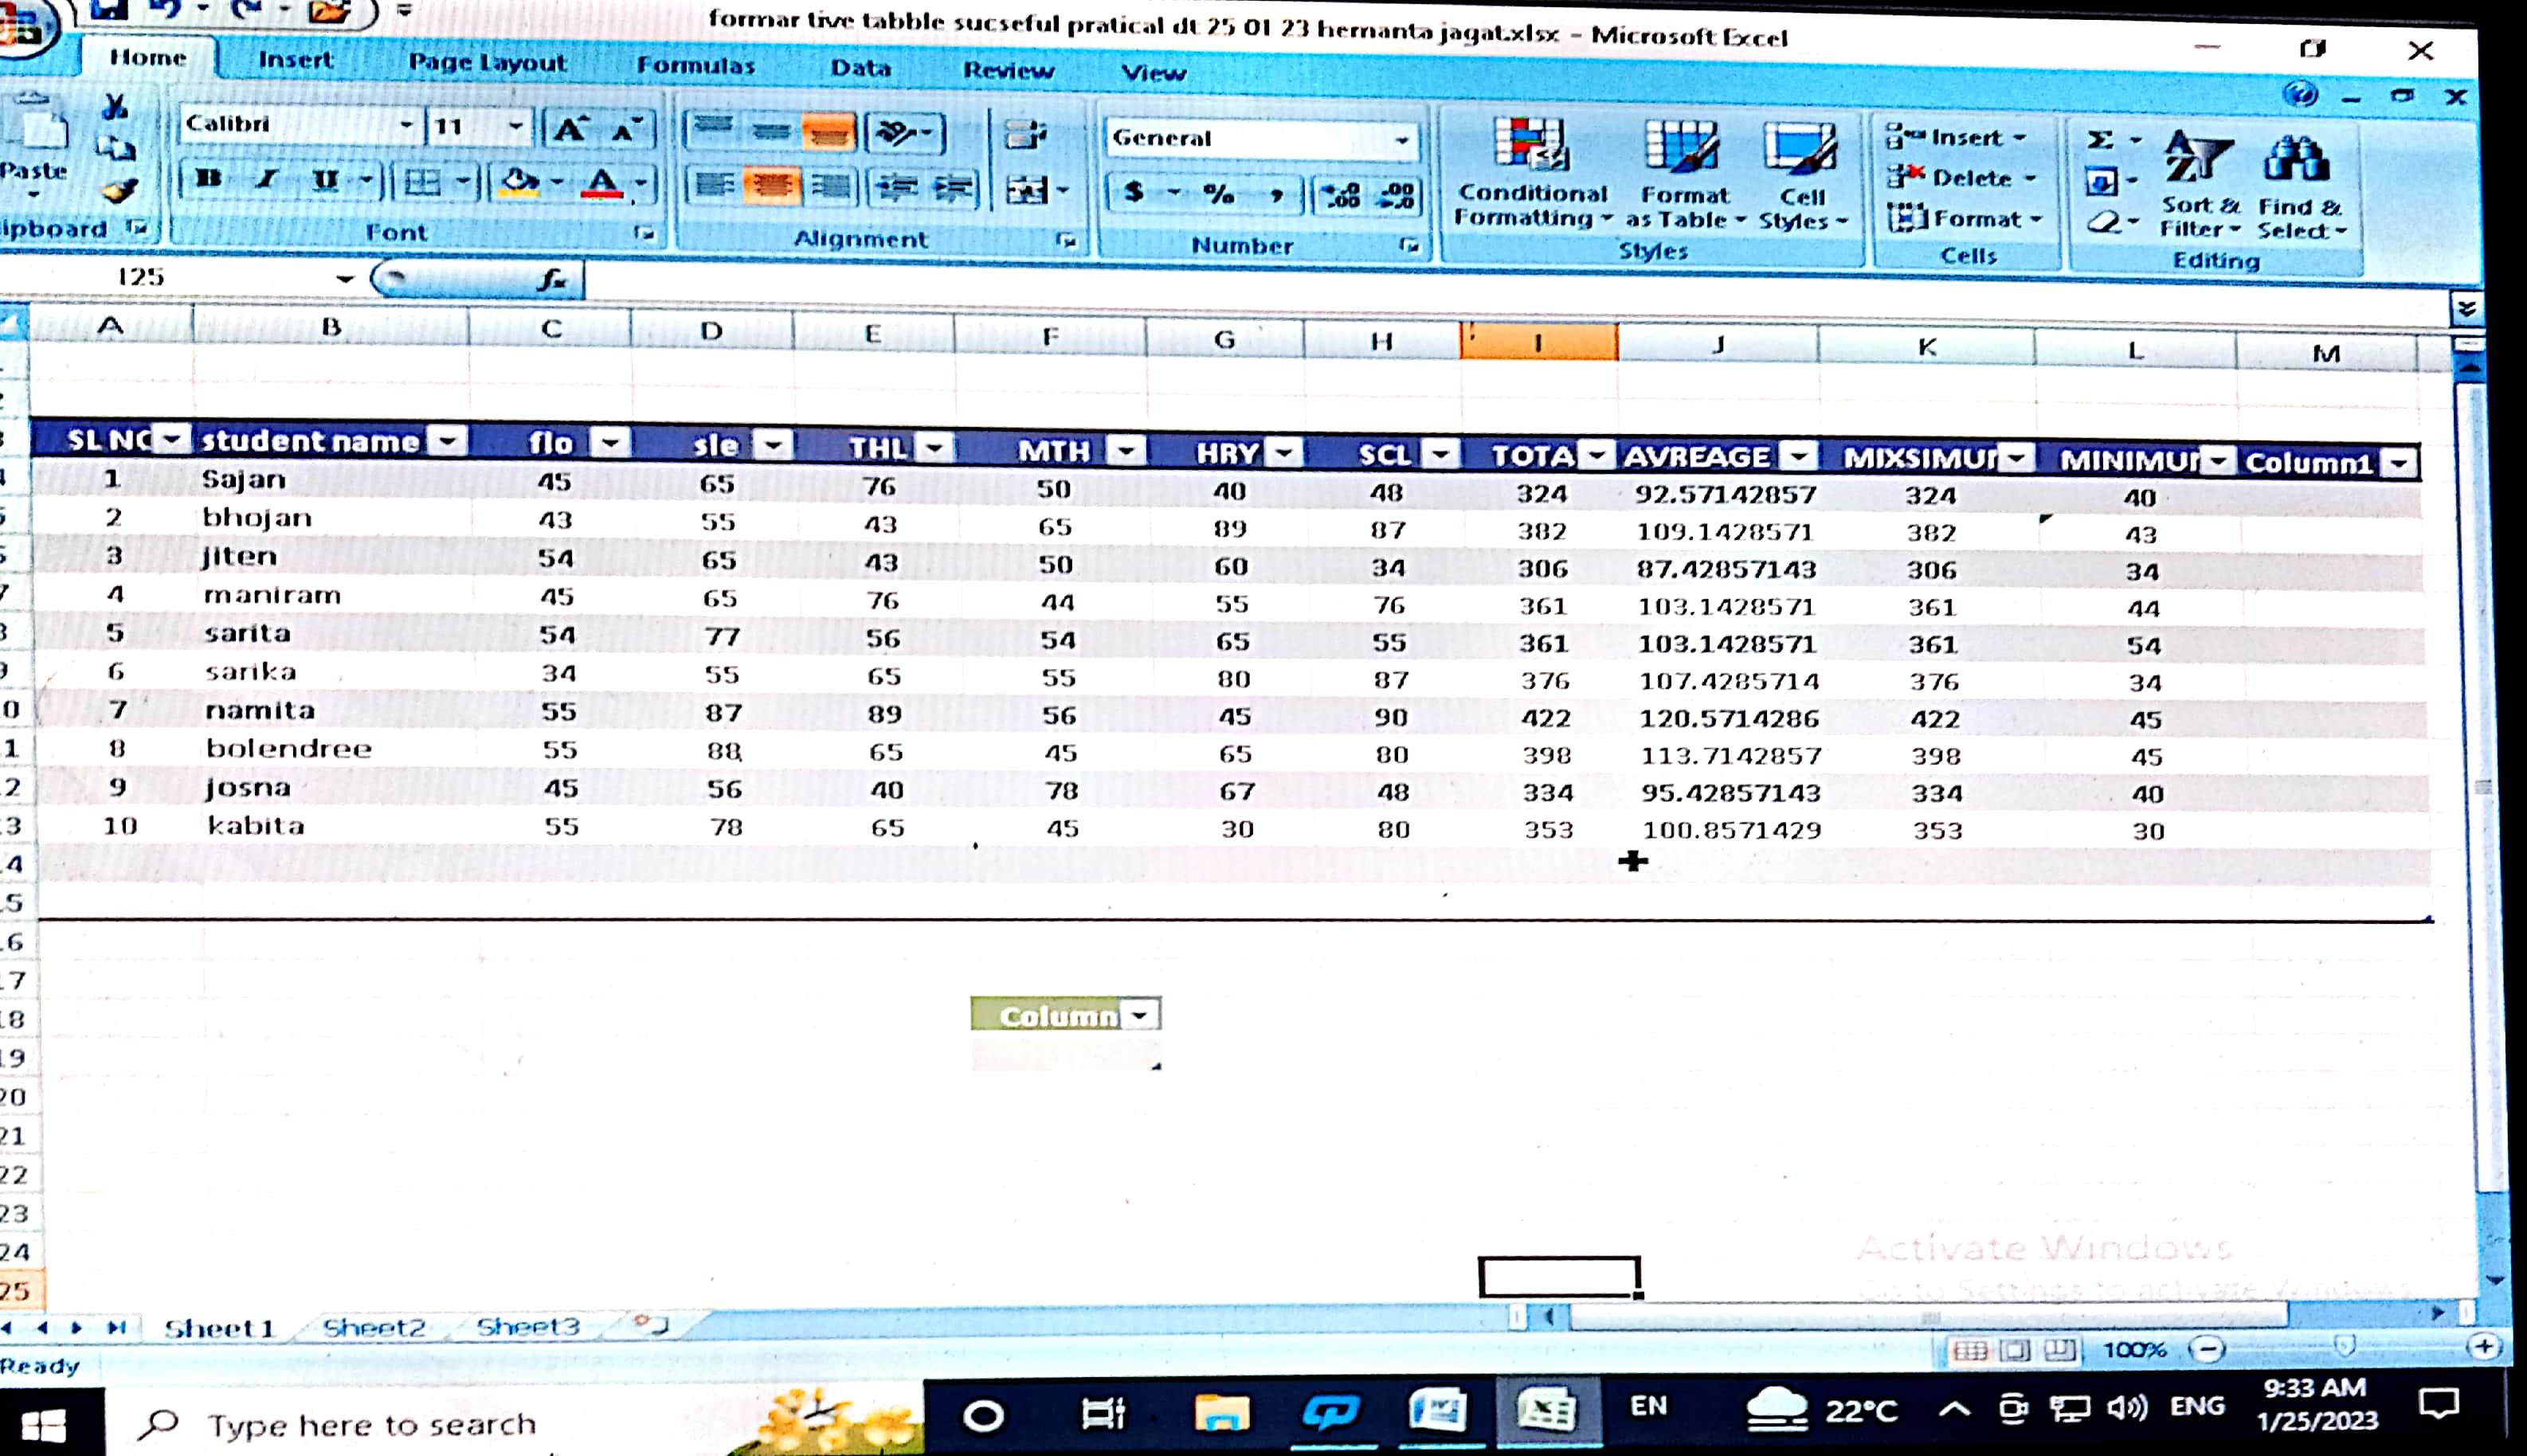
Task: Click the Format Painter brush icon
Action: coord(119,190)
